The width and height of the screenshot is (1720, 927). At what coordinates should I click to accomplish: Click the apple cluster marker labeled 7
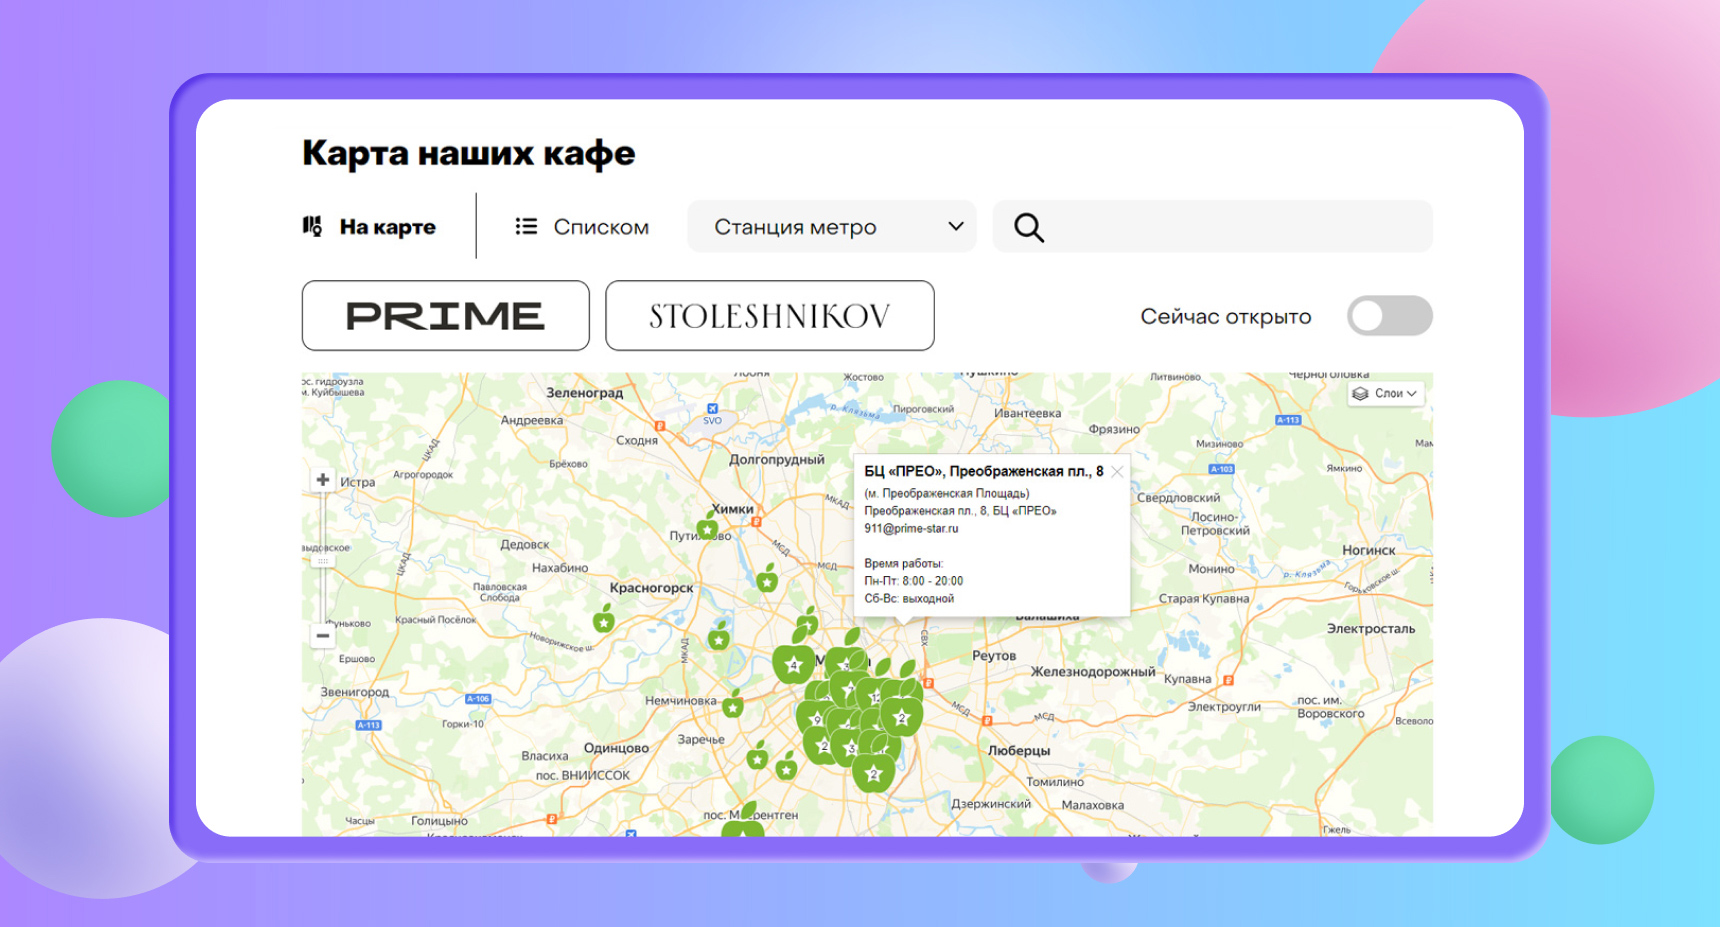(x=849, y=689)
